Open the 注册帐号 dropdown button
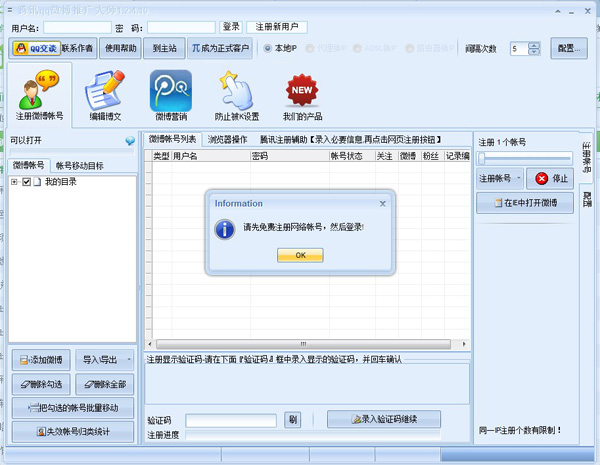 point(500,178)
